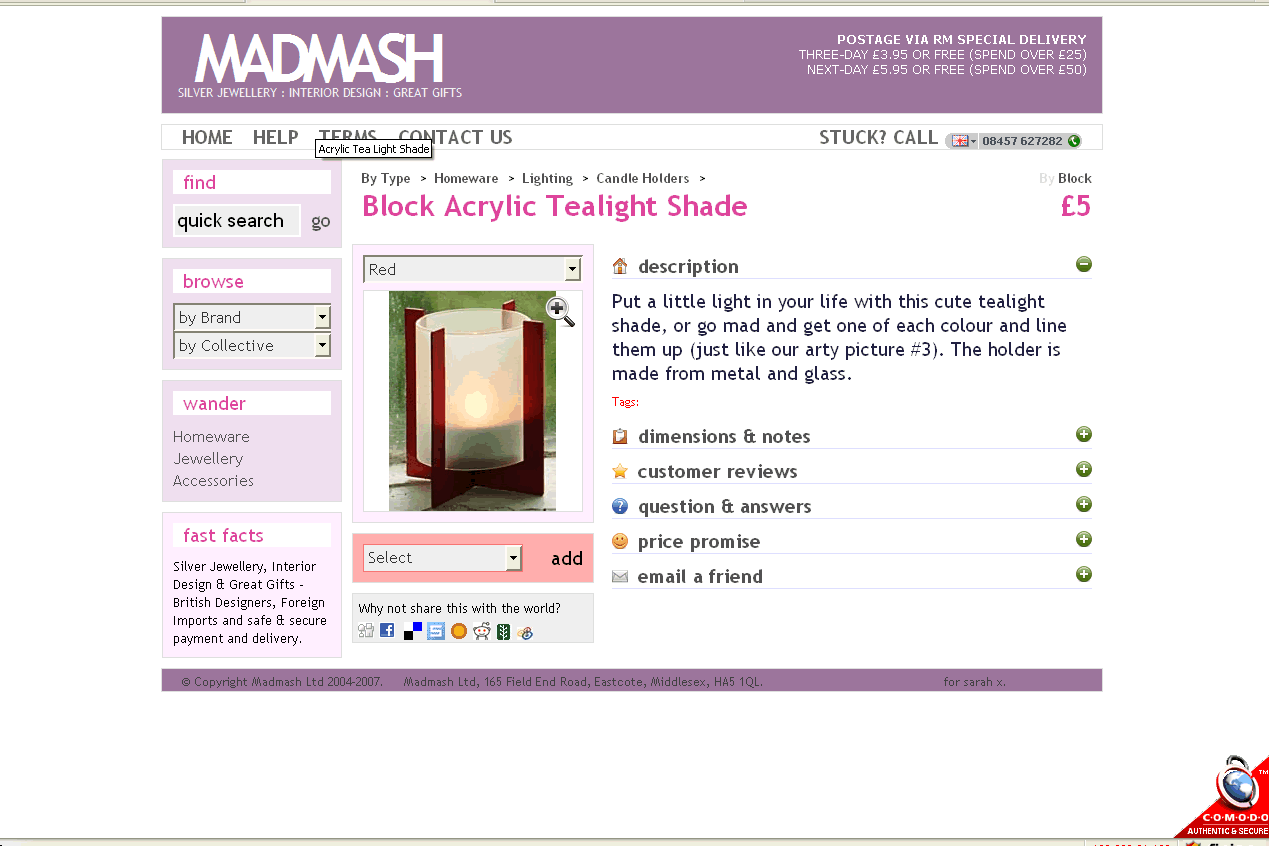
Task: Share via the Delicious bookmark icon
Action: (413, 631)
